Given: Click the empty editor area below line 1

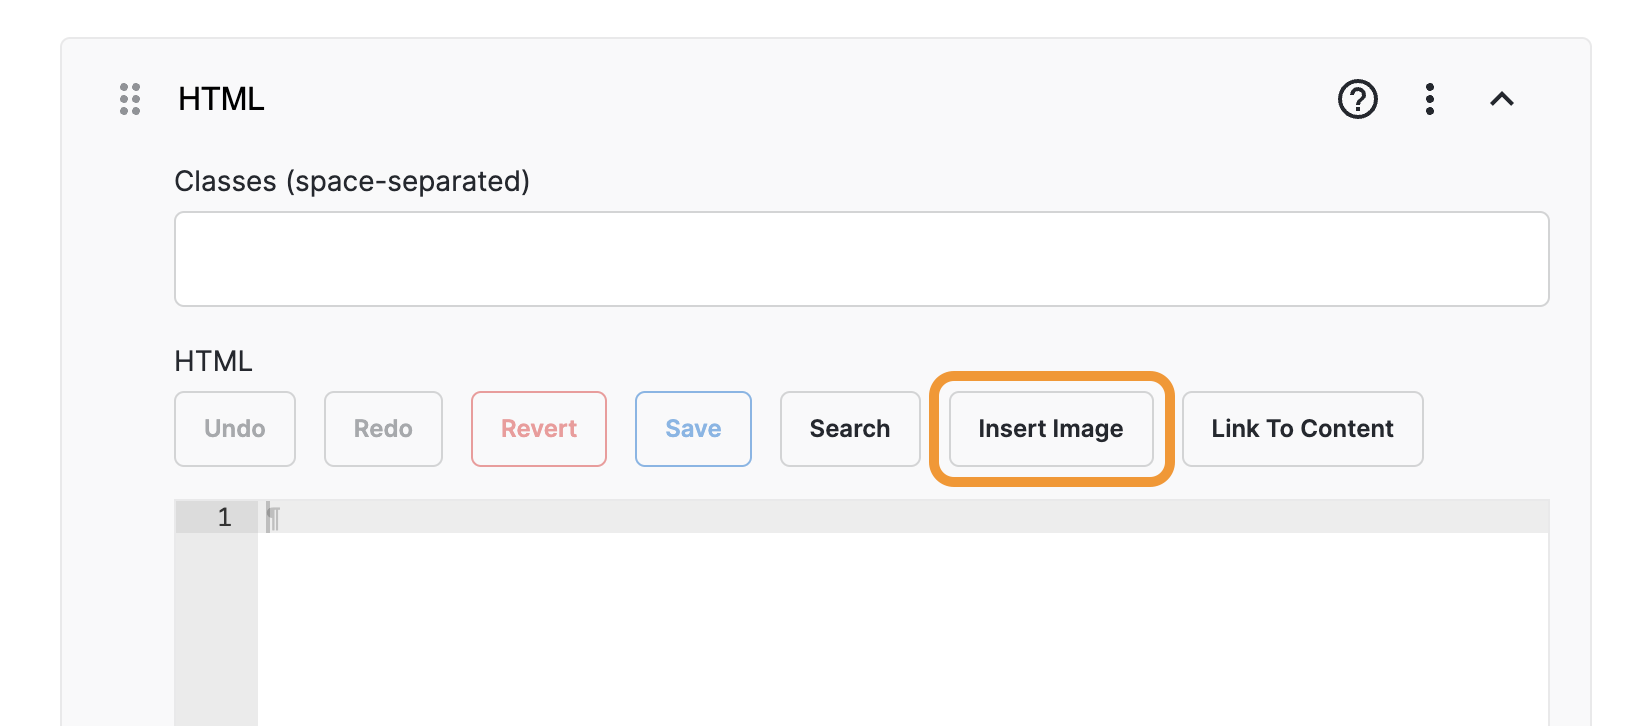Looking at the screenshot, I should coord(900,630).
